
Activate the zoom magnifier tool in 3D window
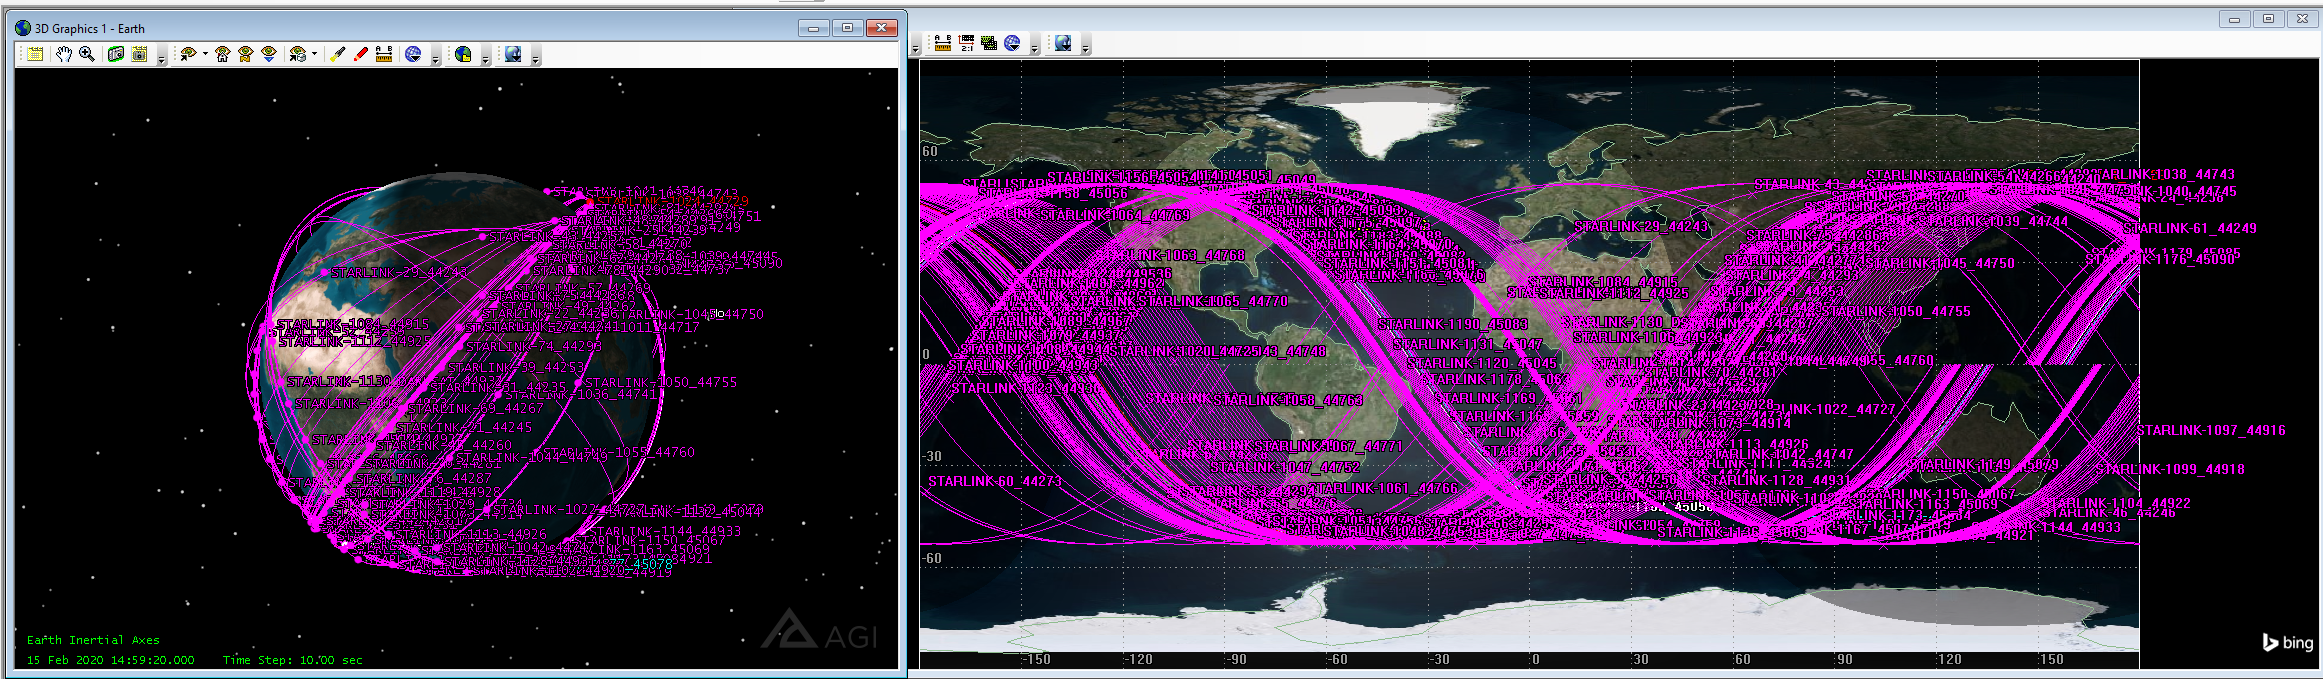[87, 54]
